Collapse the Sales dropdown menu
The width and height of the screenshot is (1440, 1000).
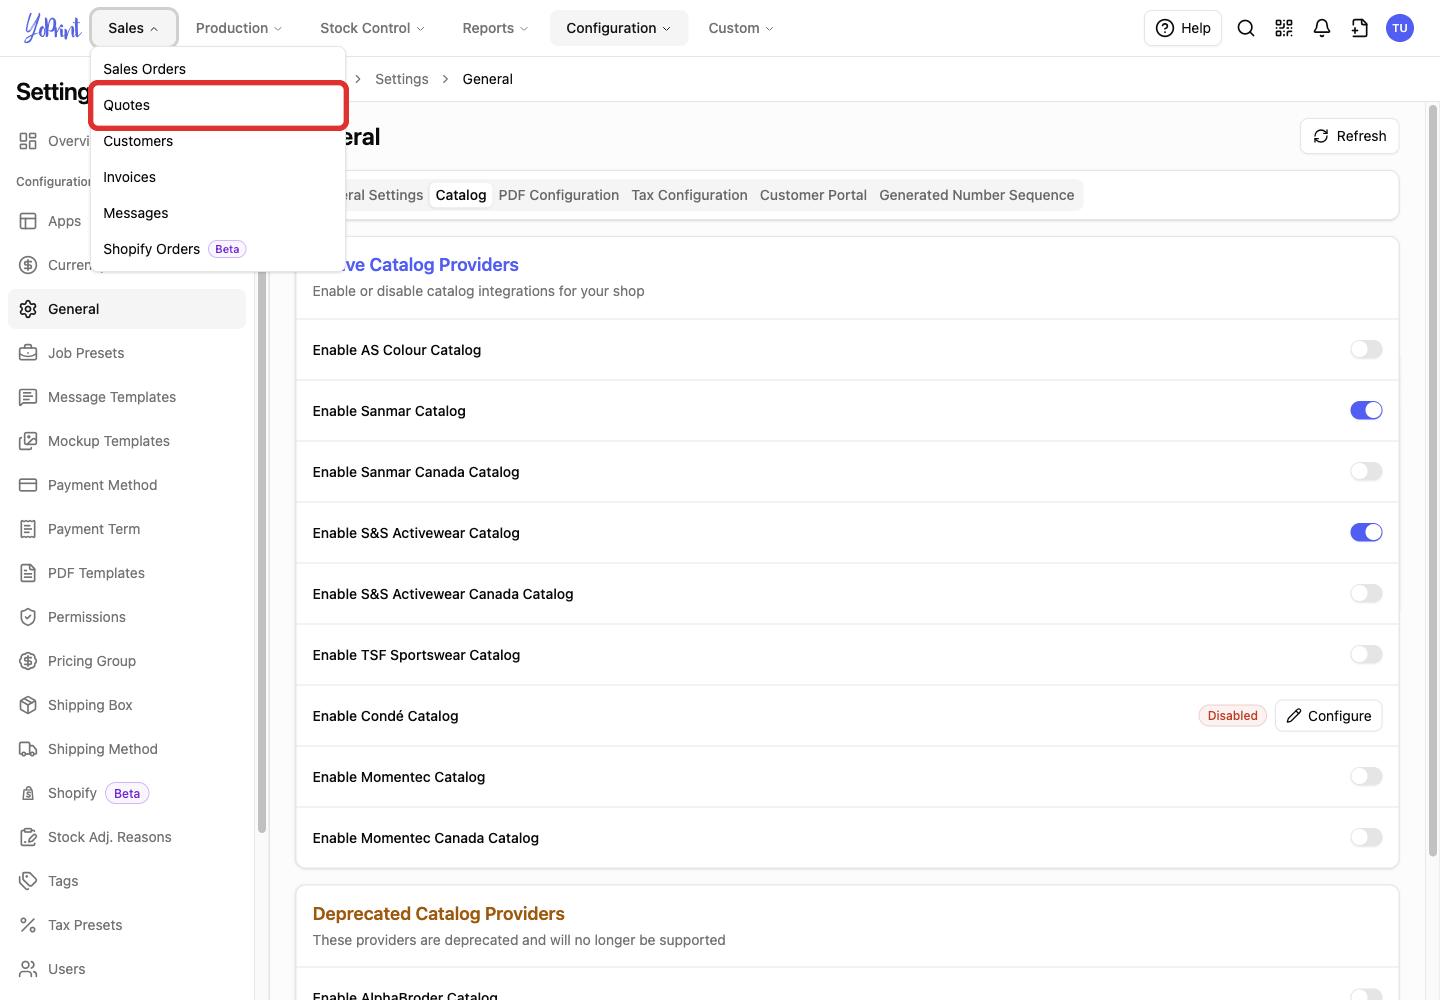coord(134,28)
